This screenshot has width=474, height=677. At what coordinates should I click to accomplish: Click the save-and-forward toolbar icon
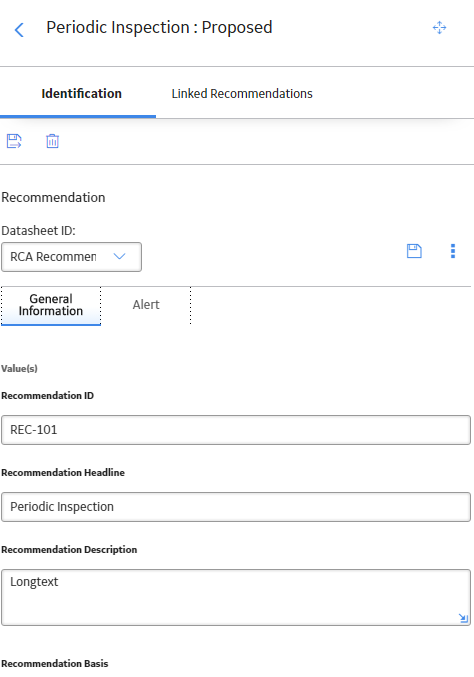tap(14, 141)
